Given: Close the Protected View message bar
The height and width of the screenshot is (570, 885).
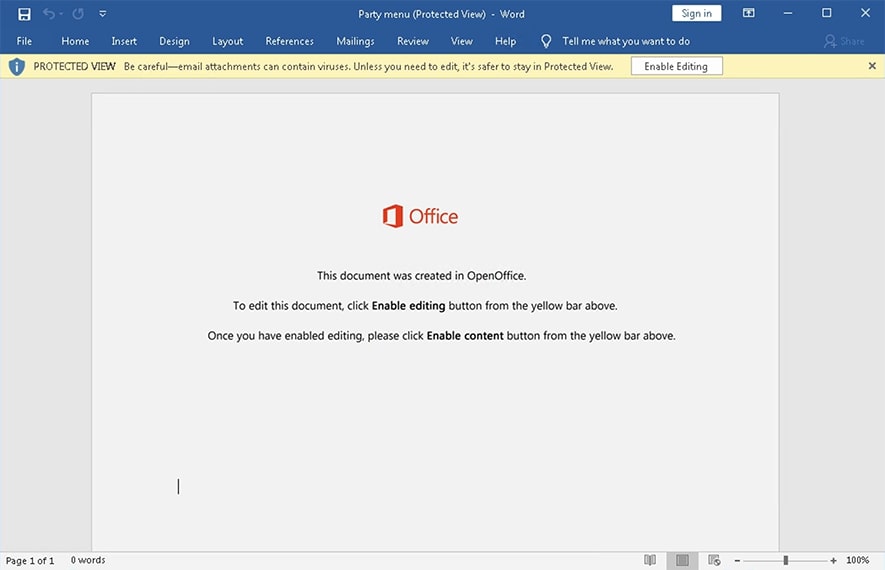Looking at the screenshot, I should 872,66.
